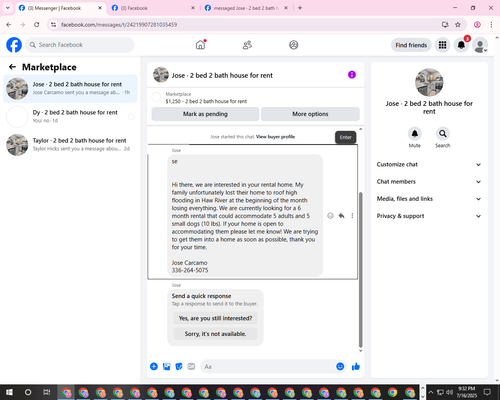Viewport: 500px width, 400px height.
Task: Open Cortana search circle on taskbar
Action: click(28, 392)
